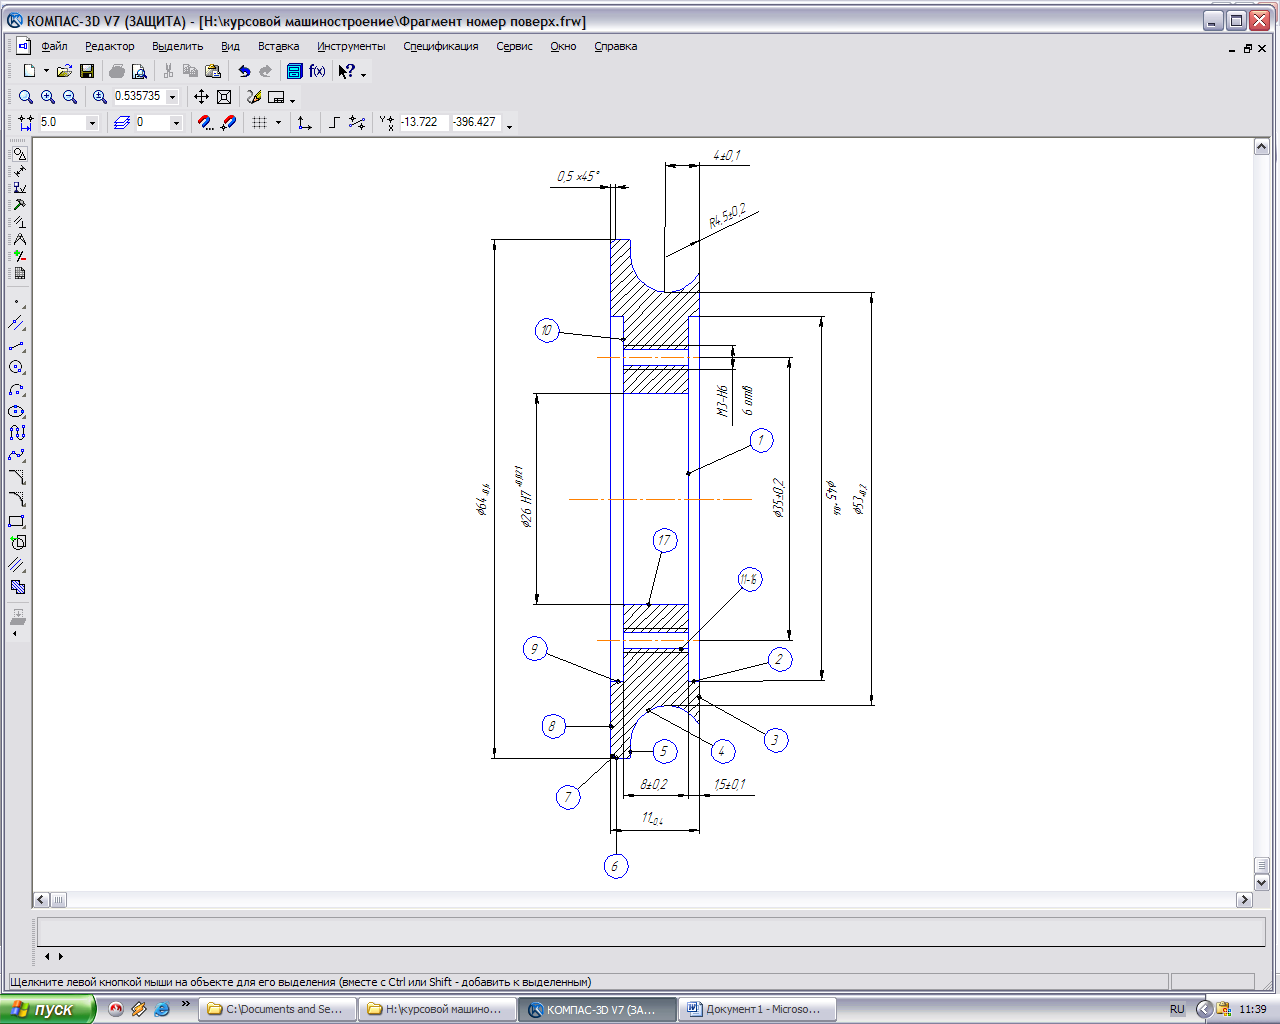1280x1024 pixels.
Task: Open the Инструменты menu
Action: click(x=351, y=46)
